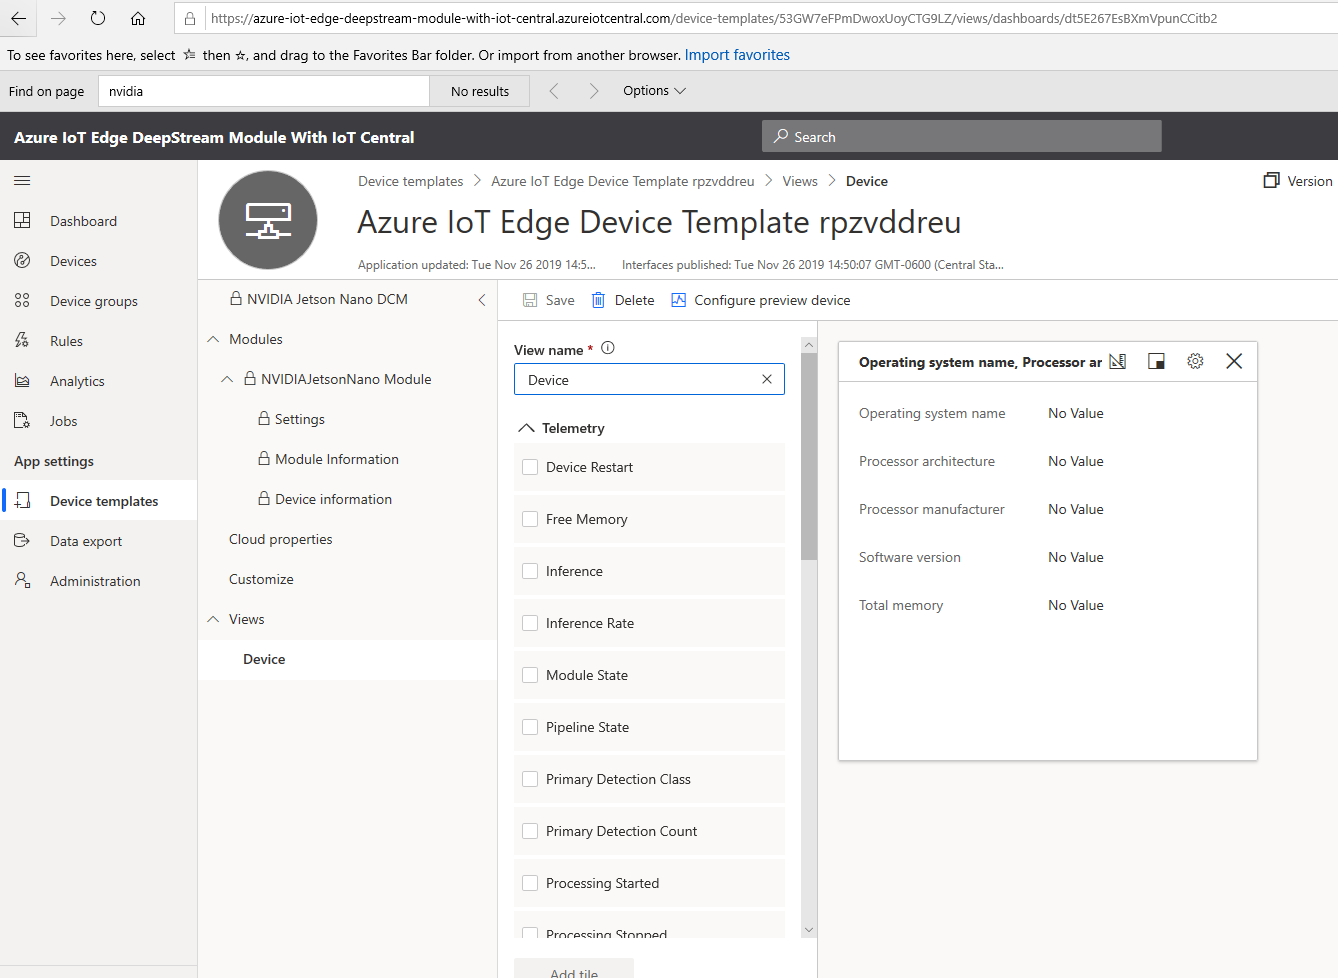Go to next find result arrow
This screenshot has height=978, width=1338.
point(594,91)
